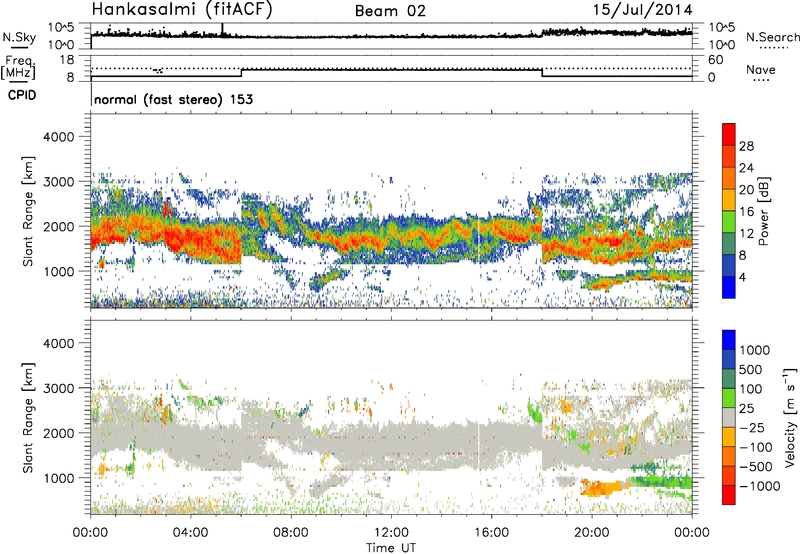Image resolution: width=800 pixels, height=554 pixels.
Task: Click the '10^5' label on the left of the N.Sky panel
Action: pos(62,28)
